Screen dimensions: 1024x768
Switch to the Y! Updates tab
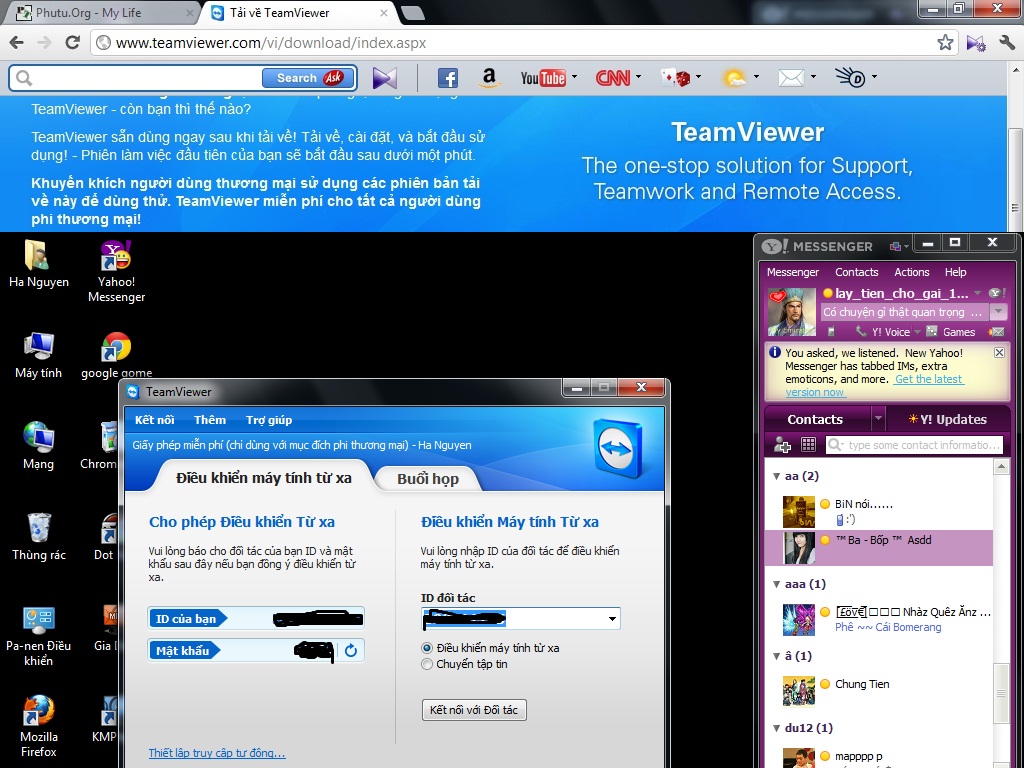point(948,419)
